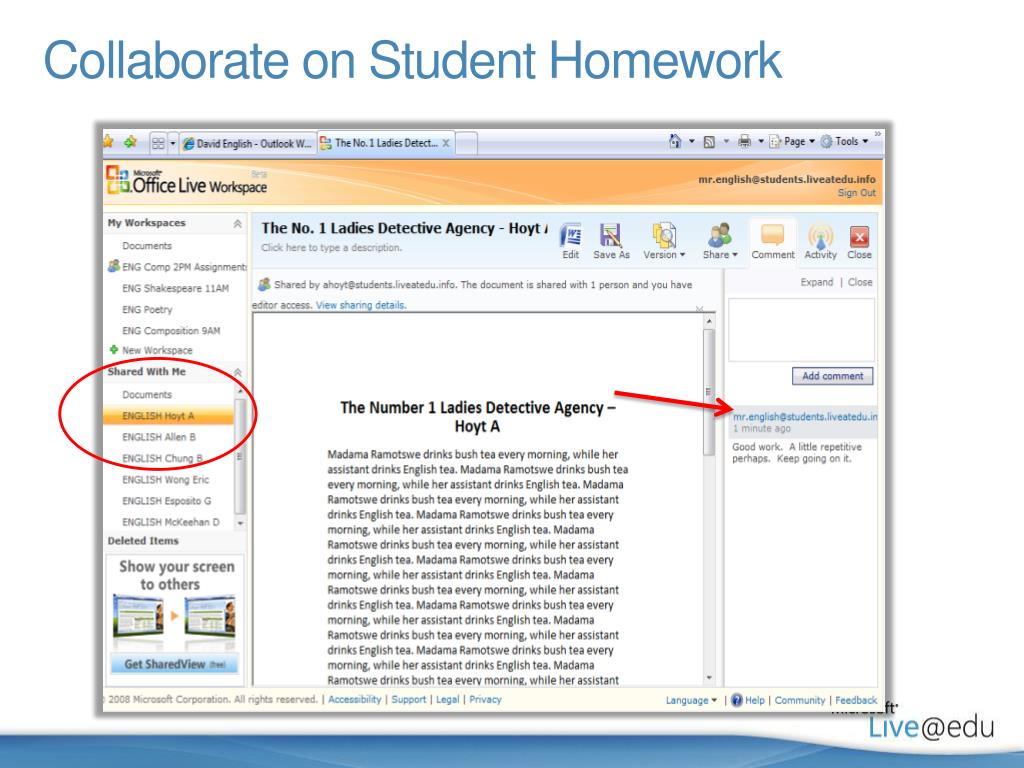Screen dimensions: 1024x768
Task: Select ENGLISH Allen B workspace
Action: [159, 437]
